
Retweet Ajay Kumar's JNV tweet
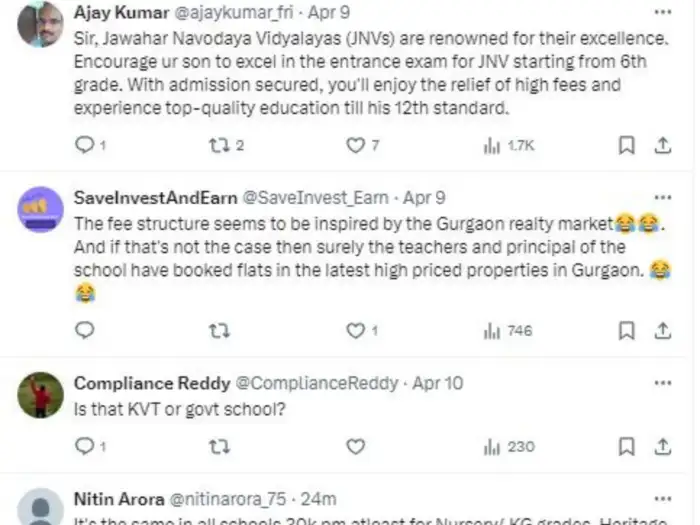click(219, 146)
